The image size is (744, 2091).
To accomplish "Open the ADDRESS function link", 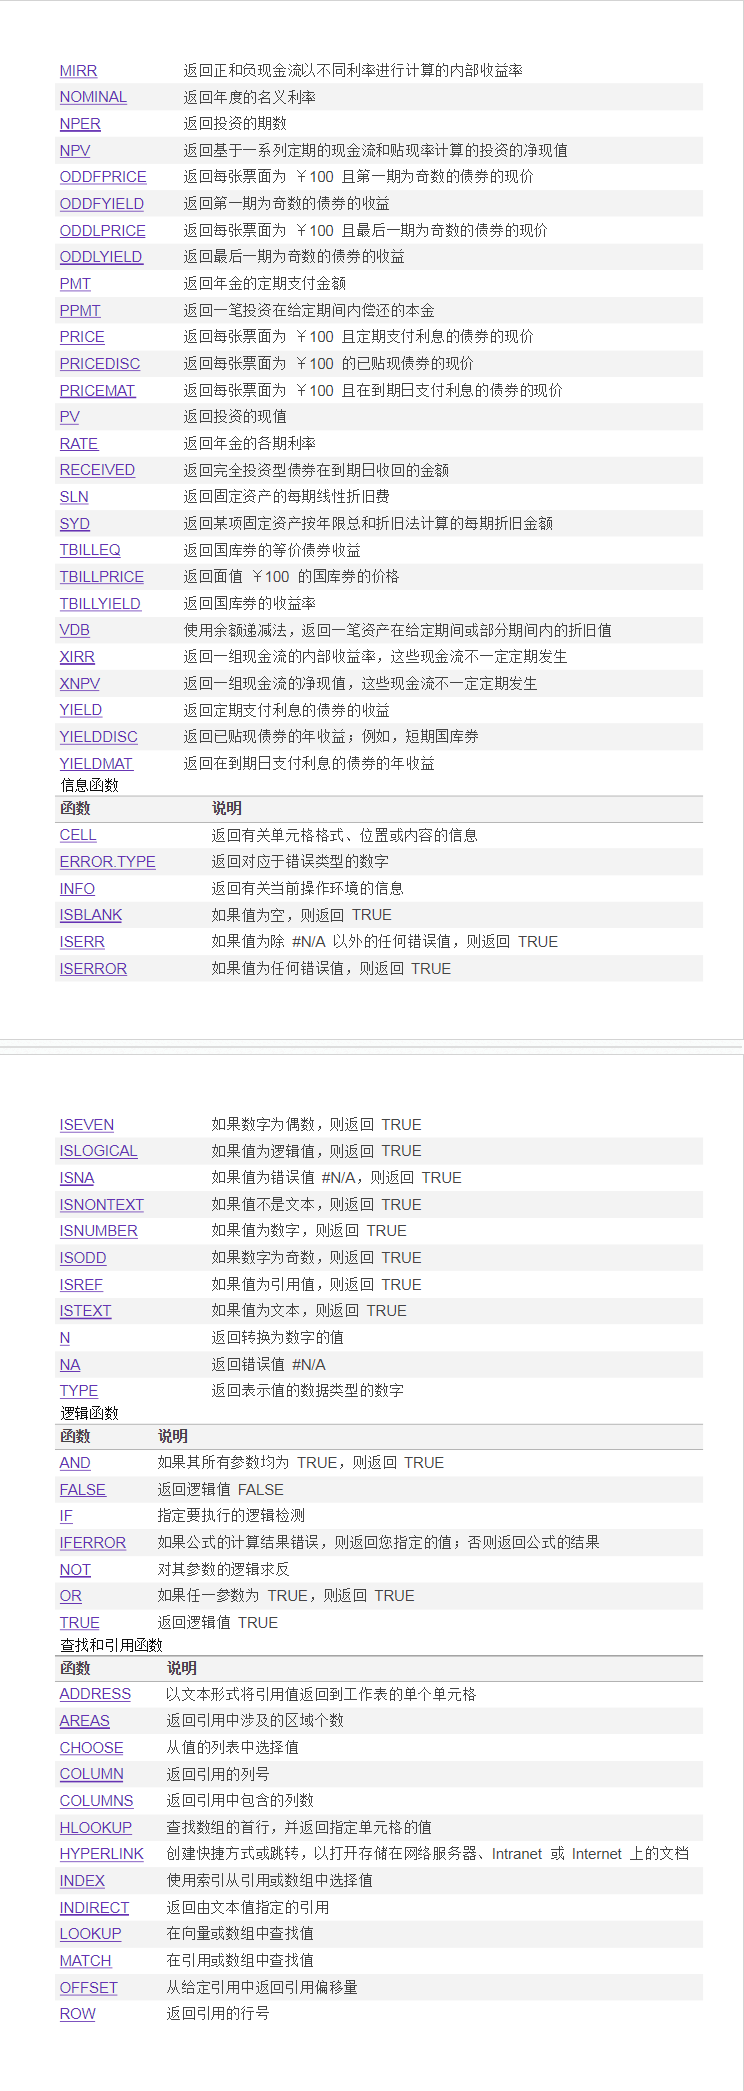I will 95,1694.
